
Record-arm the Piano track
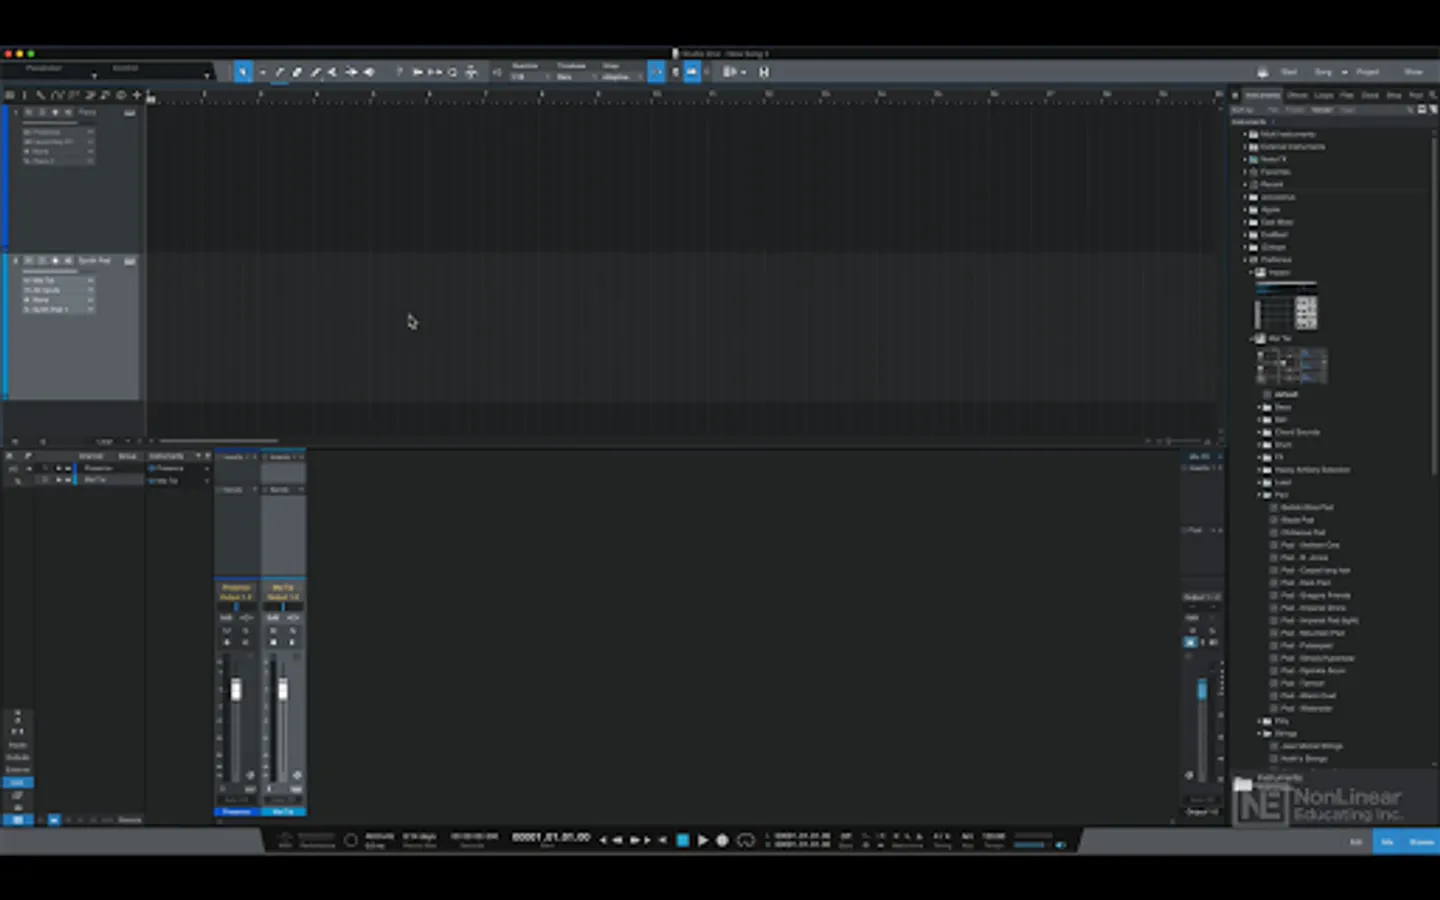[55, 113]
